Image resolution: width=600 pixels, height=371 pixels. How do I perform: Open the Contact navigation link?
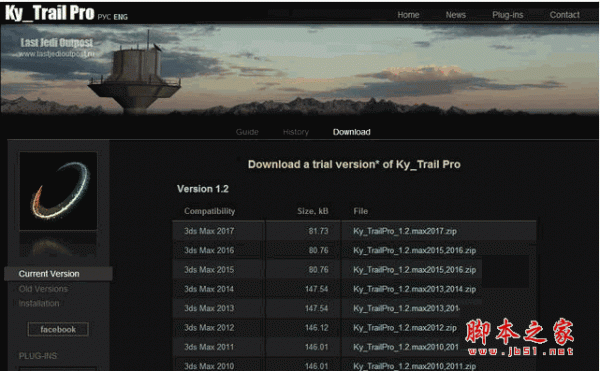[x=564, y=15]
